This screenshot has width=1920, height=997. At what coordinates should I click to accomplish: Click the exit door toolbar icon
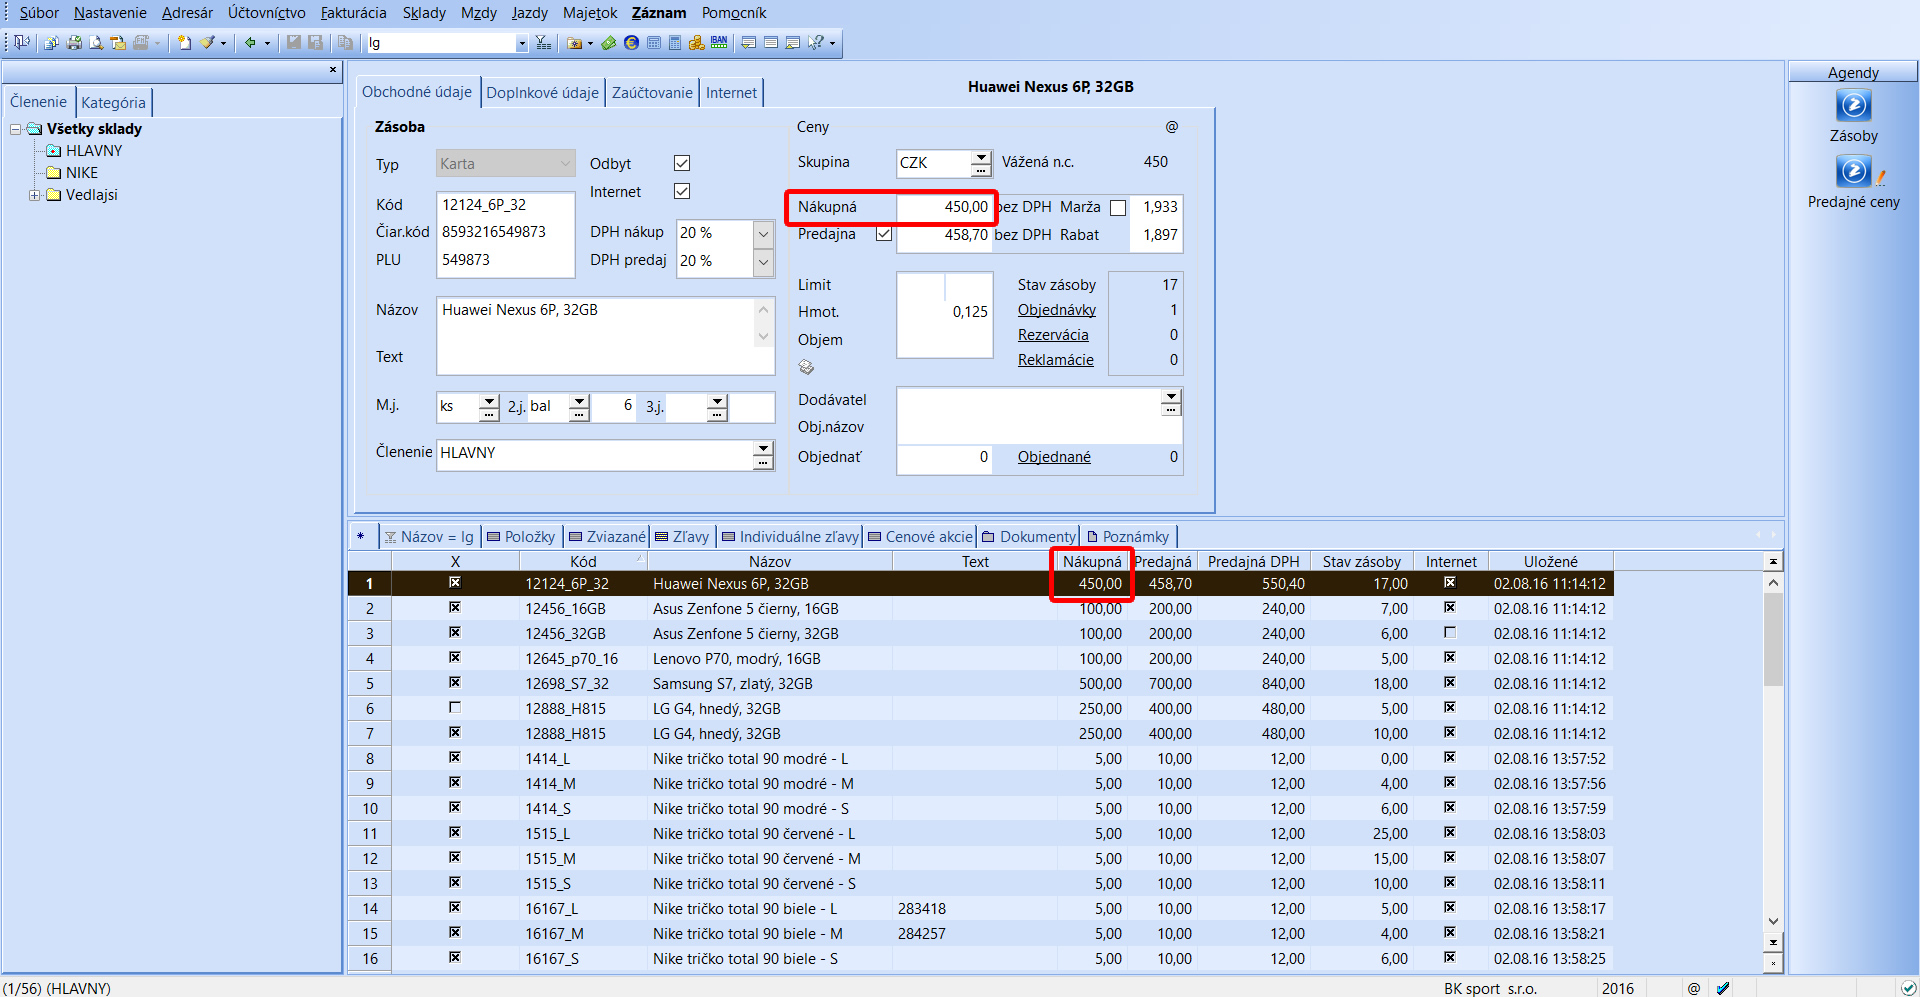coord(22,42)
